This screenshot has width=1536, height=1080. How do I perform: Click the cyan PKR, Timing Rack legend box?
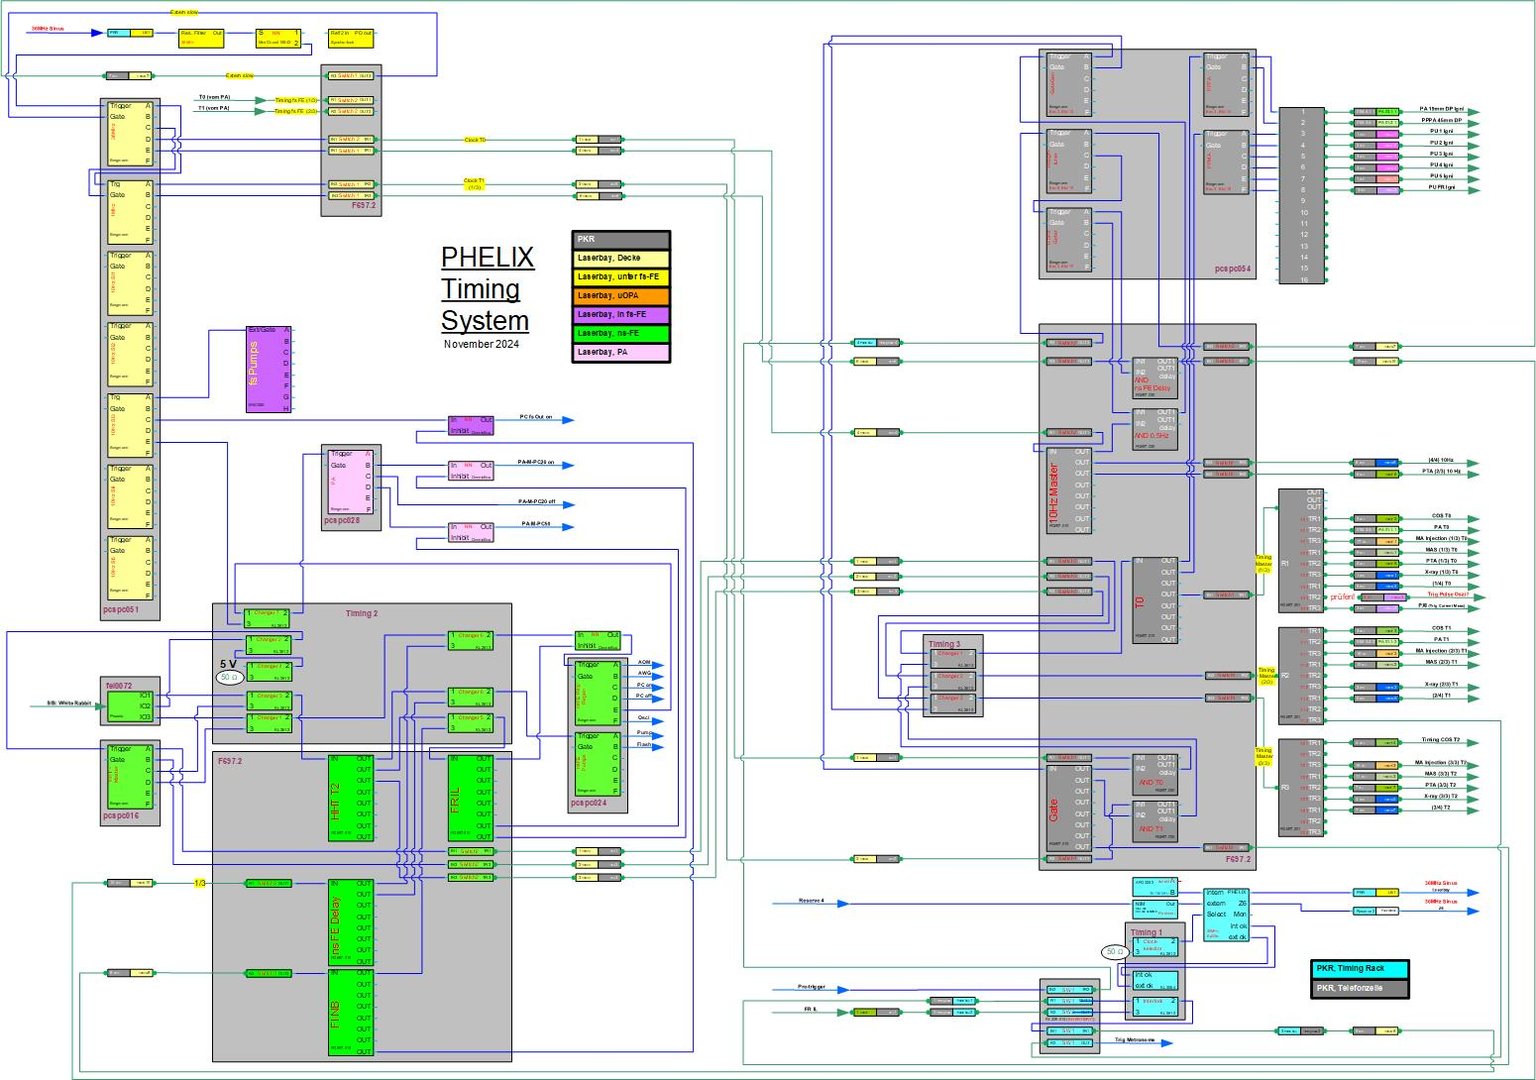(1359, 969)
